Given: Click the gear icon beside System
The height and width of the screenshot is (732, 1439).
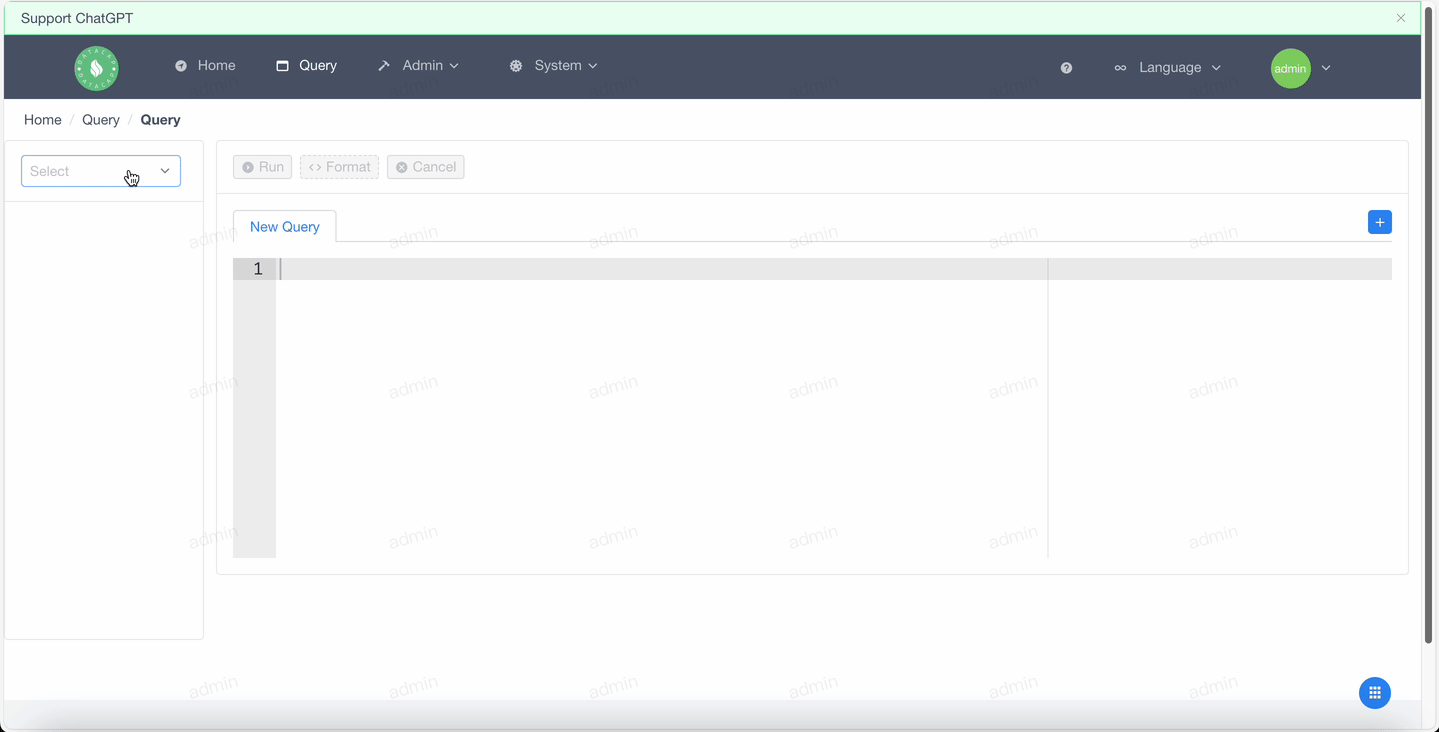Looking at the screenshot, I should tap(515, 66).
